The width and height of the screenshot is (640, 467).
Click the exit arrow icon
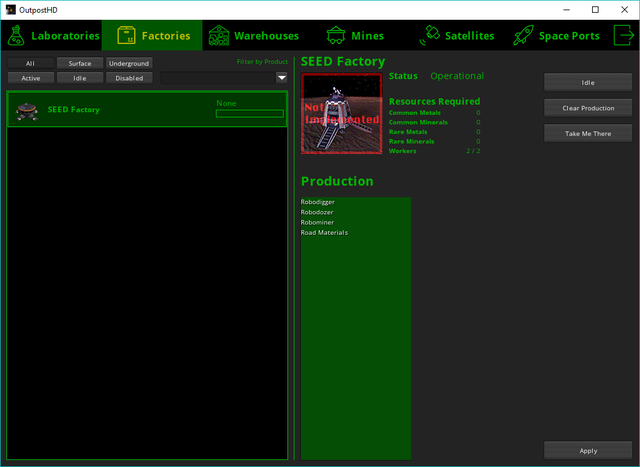624,36
